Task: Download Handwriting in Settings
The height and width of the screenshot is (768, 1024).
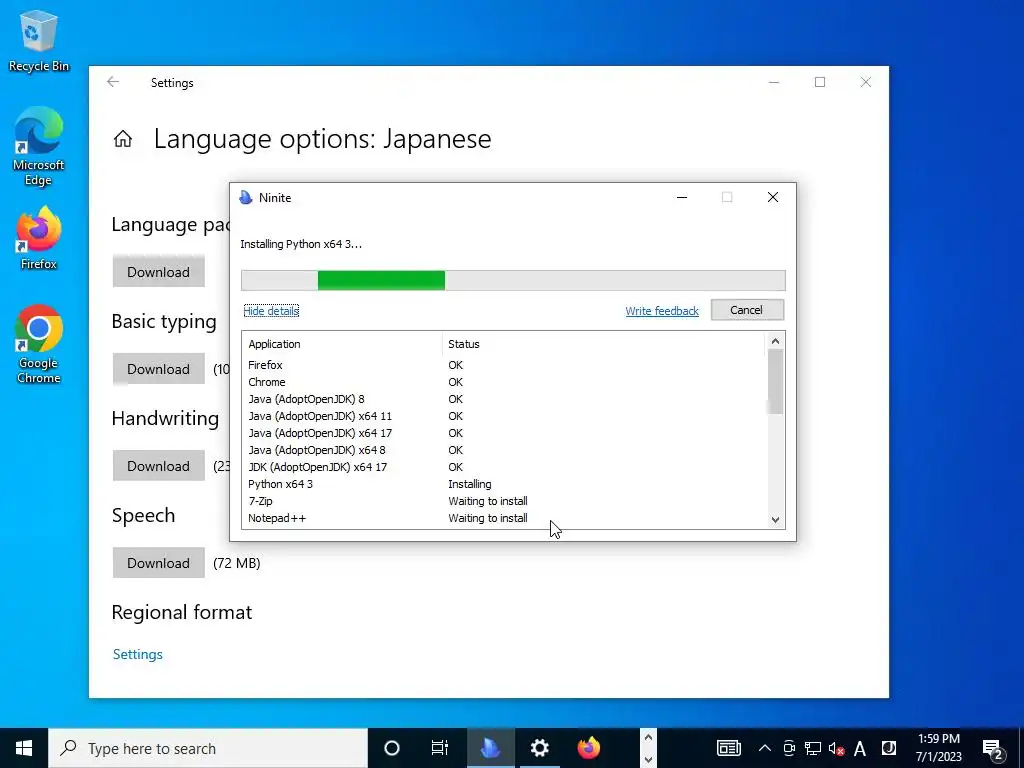Action: pyautogui.click(x=159, y=466)
